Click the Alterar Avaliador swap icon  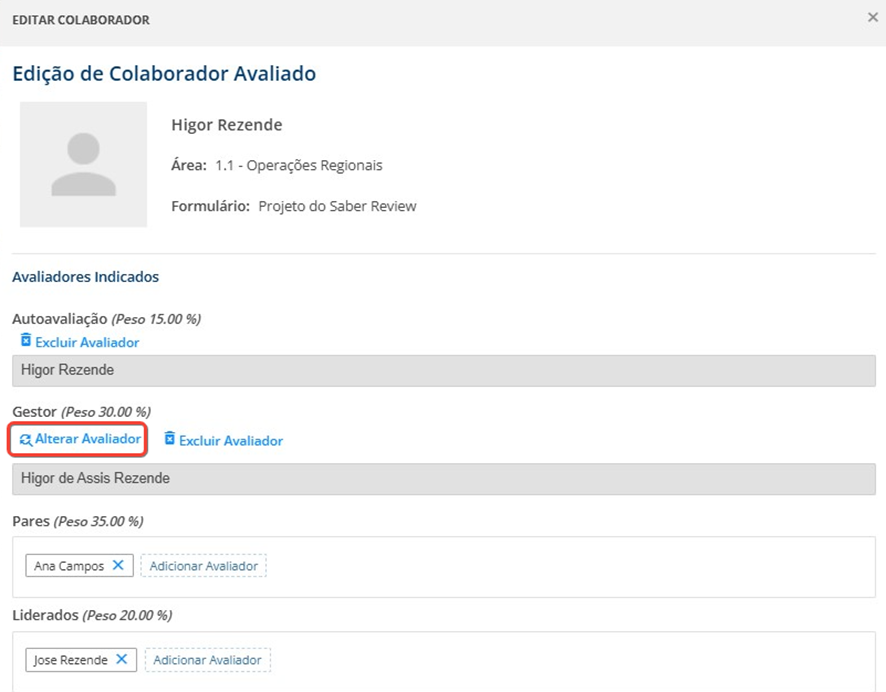coord(26,439)
